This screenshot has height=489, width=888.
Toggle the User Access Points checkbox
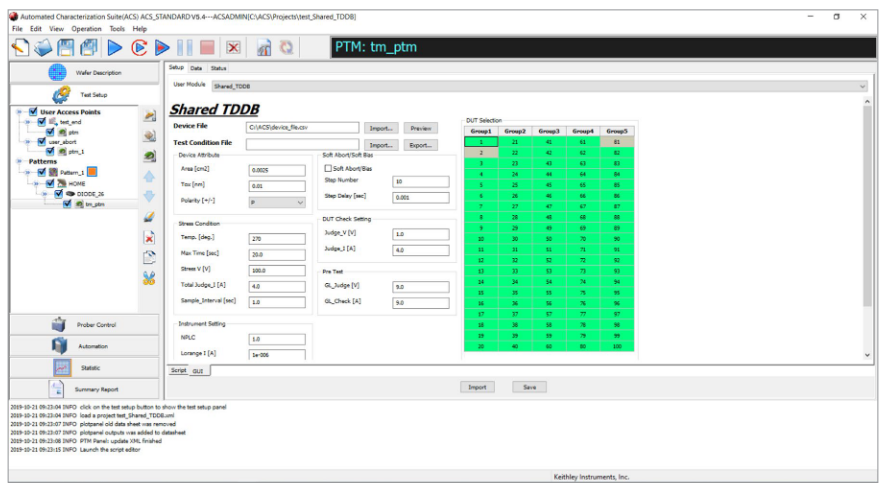pyautogui.click(x=33, y=112)
